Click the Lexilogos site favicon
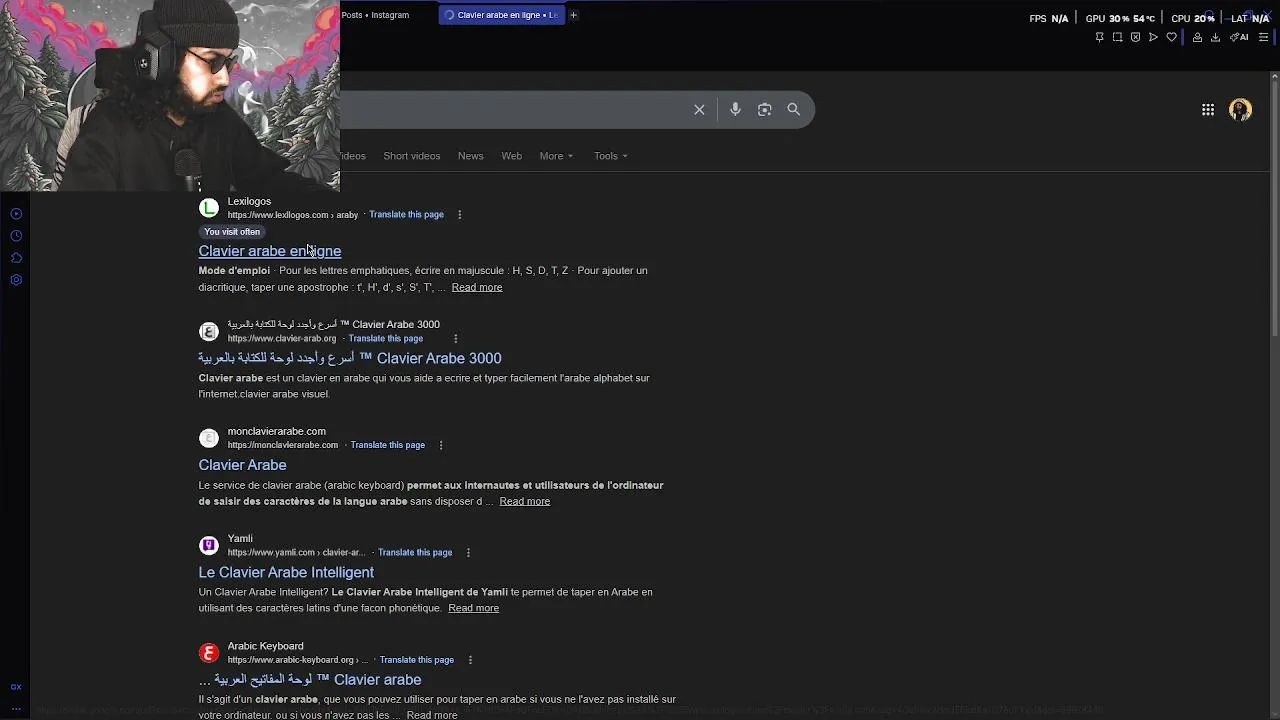Image resolution: width=1280 pixels, height=720 pixels. pos(209,208)
